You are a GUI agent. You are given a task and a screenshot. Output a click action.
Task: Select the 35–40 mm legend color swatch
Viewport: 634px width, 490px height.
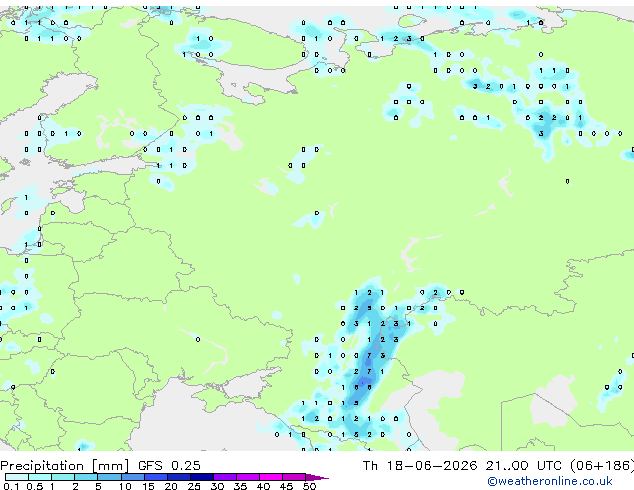(248, 477)
